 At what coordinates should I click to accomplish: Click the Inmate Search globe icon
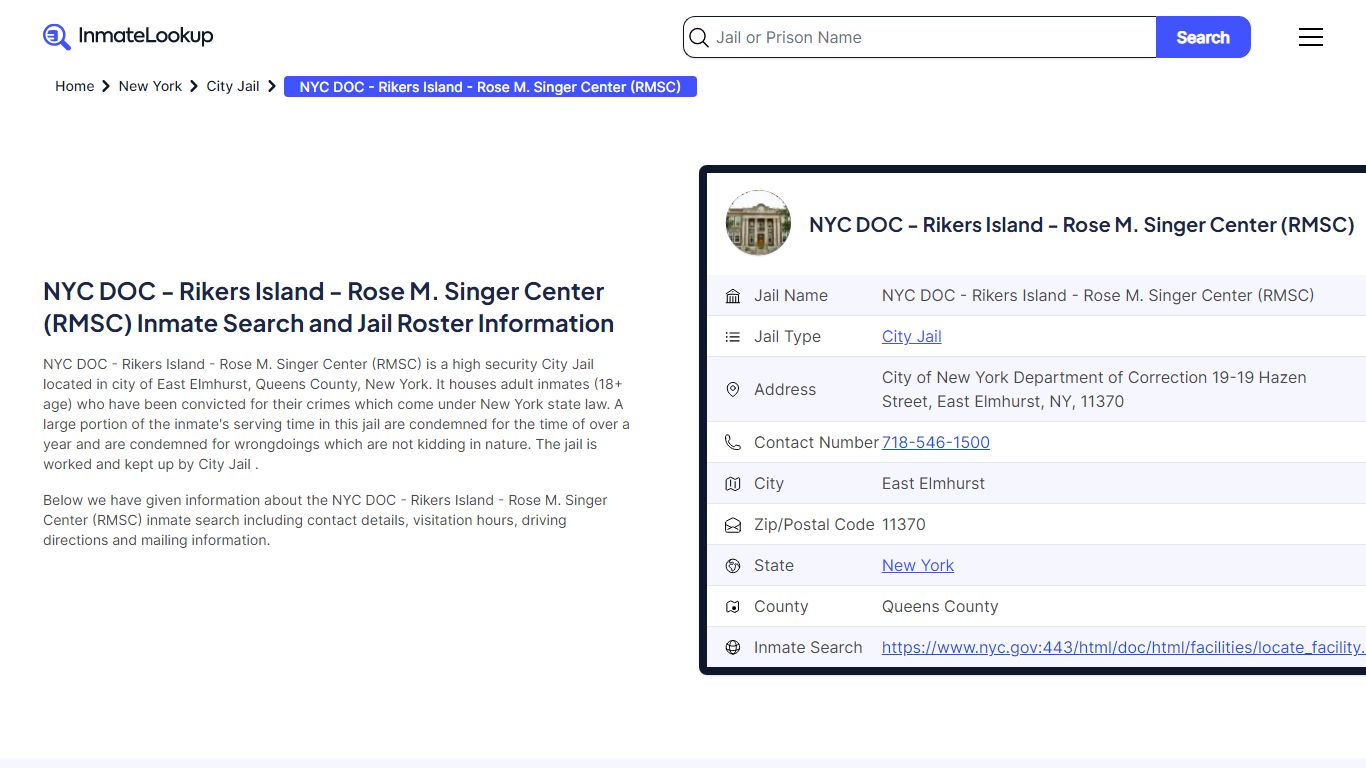733,648
